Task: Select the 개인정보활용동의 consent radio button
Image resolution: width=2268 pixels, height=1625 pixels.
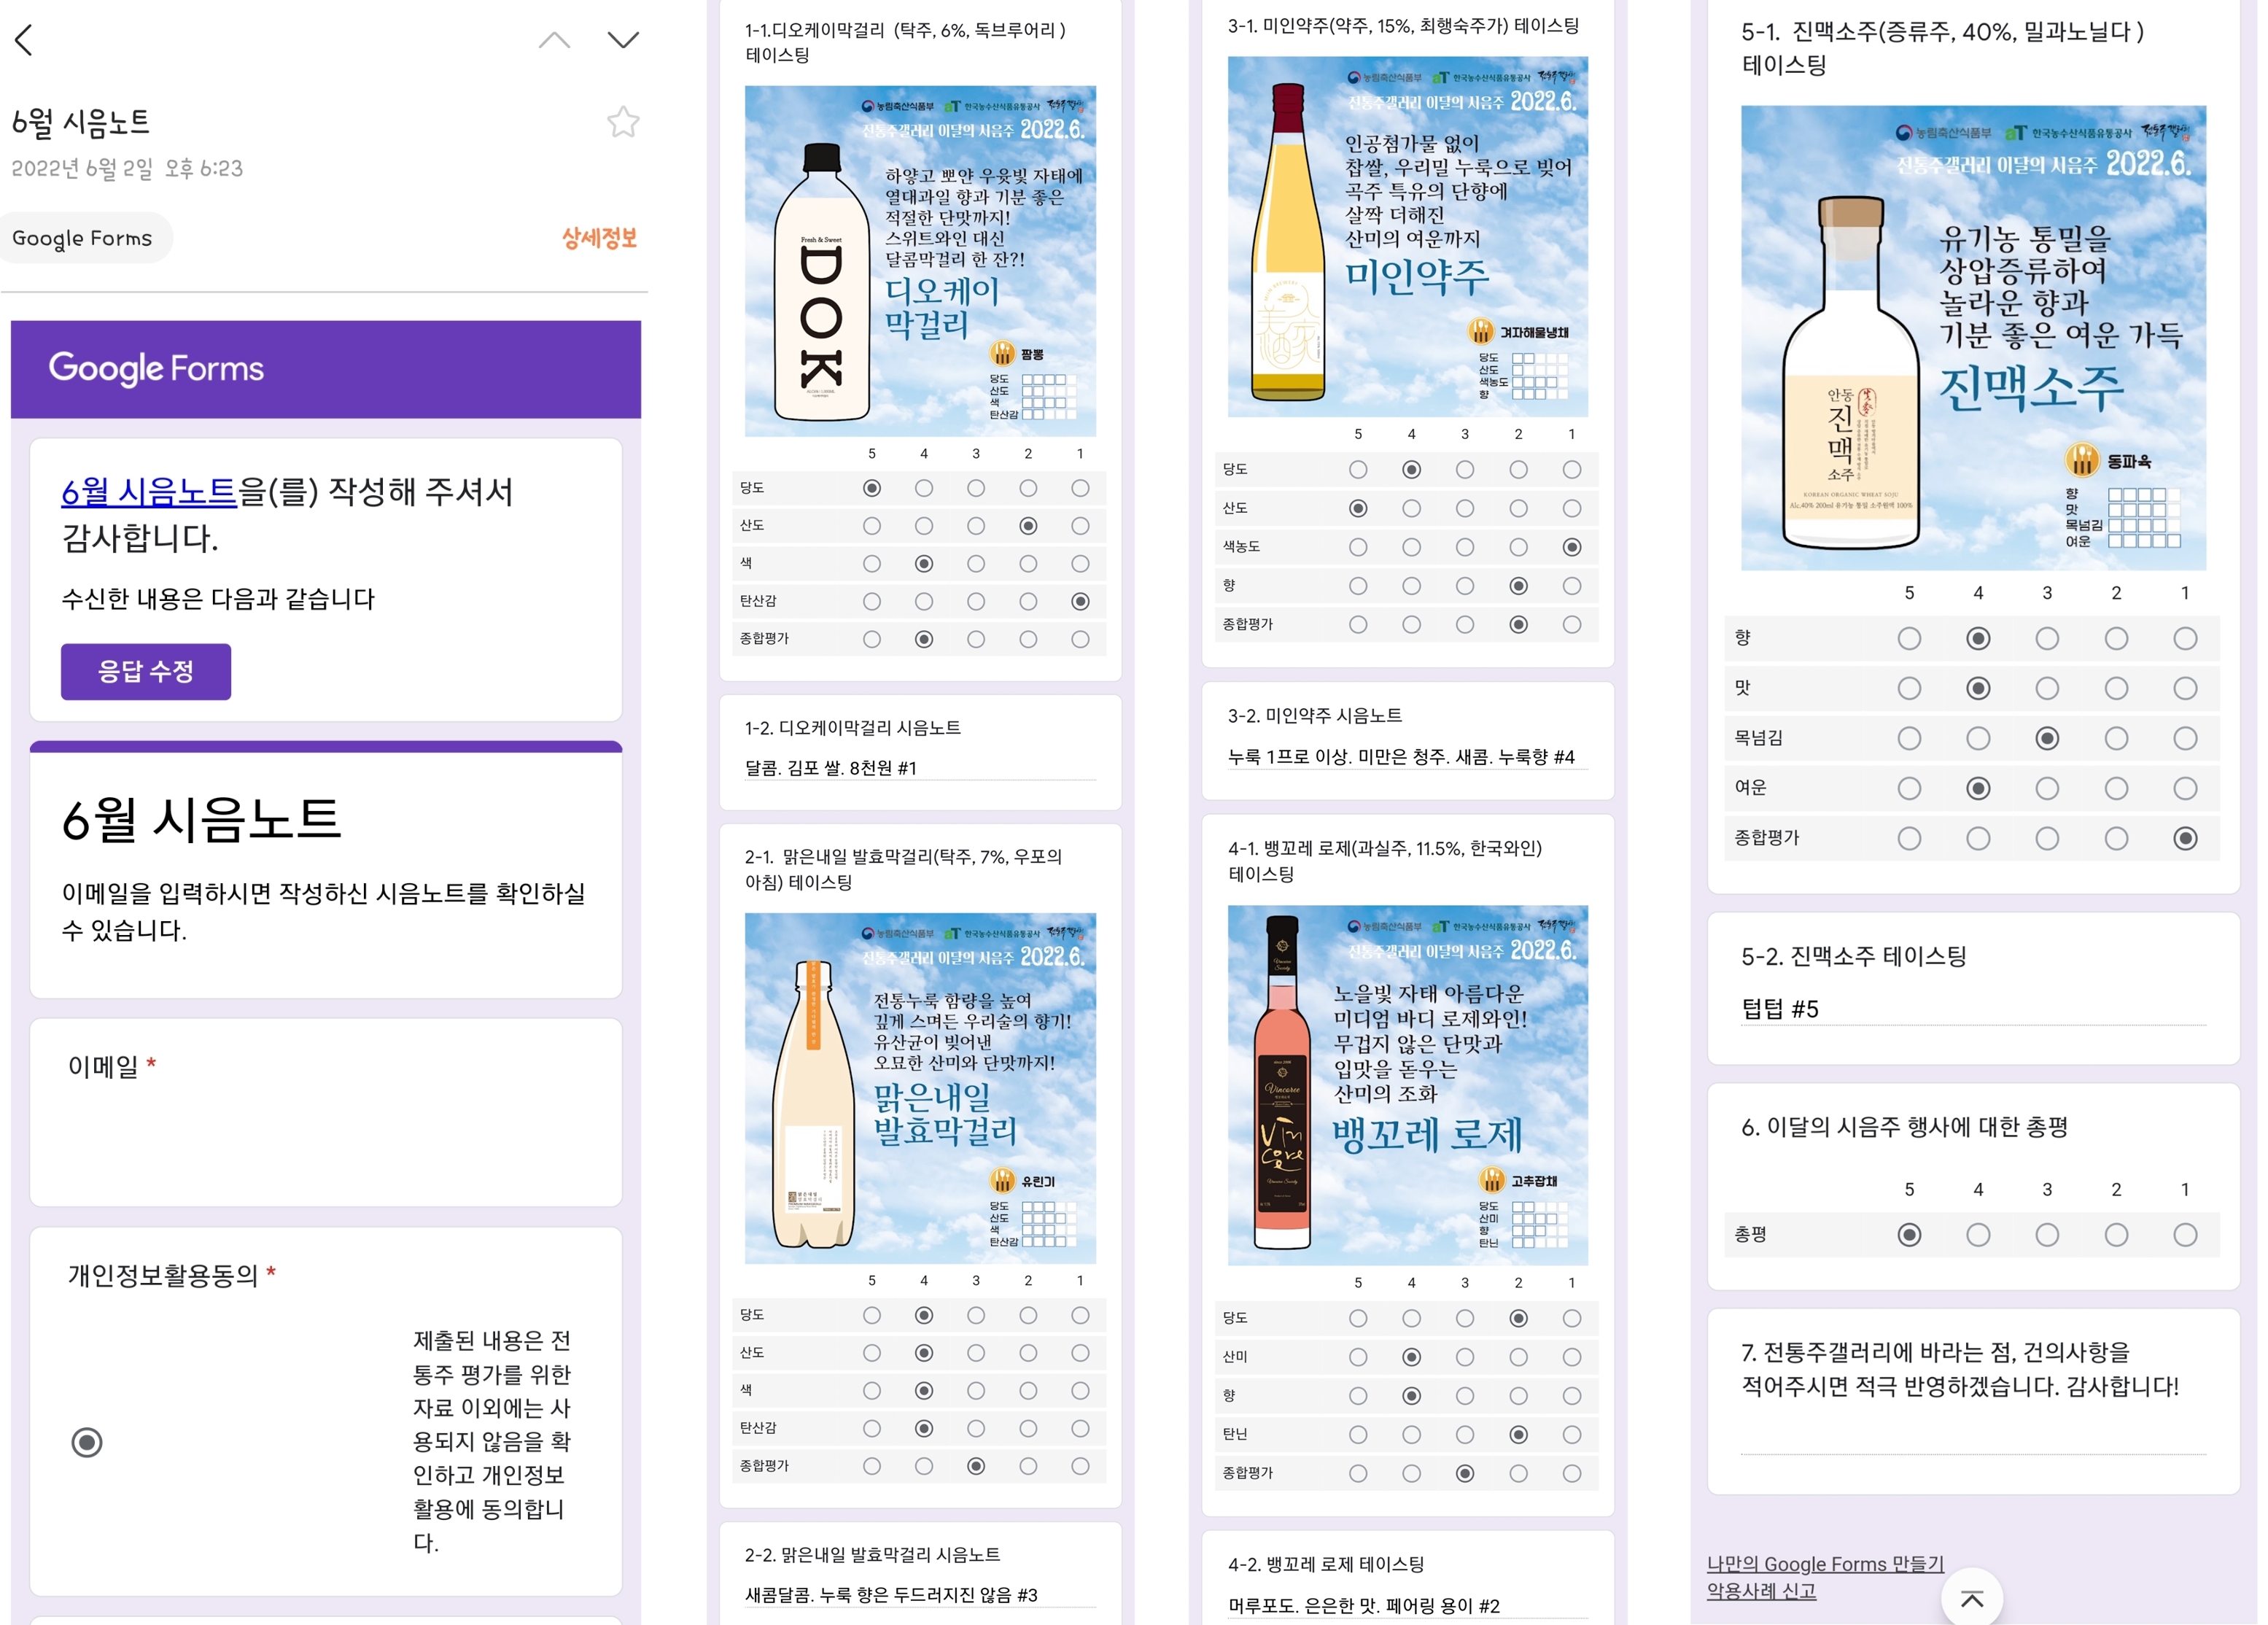Action: (x=87, y=1442)
